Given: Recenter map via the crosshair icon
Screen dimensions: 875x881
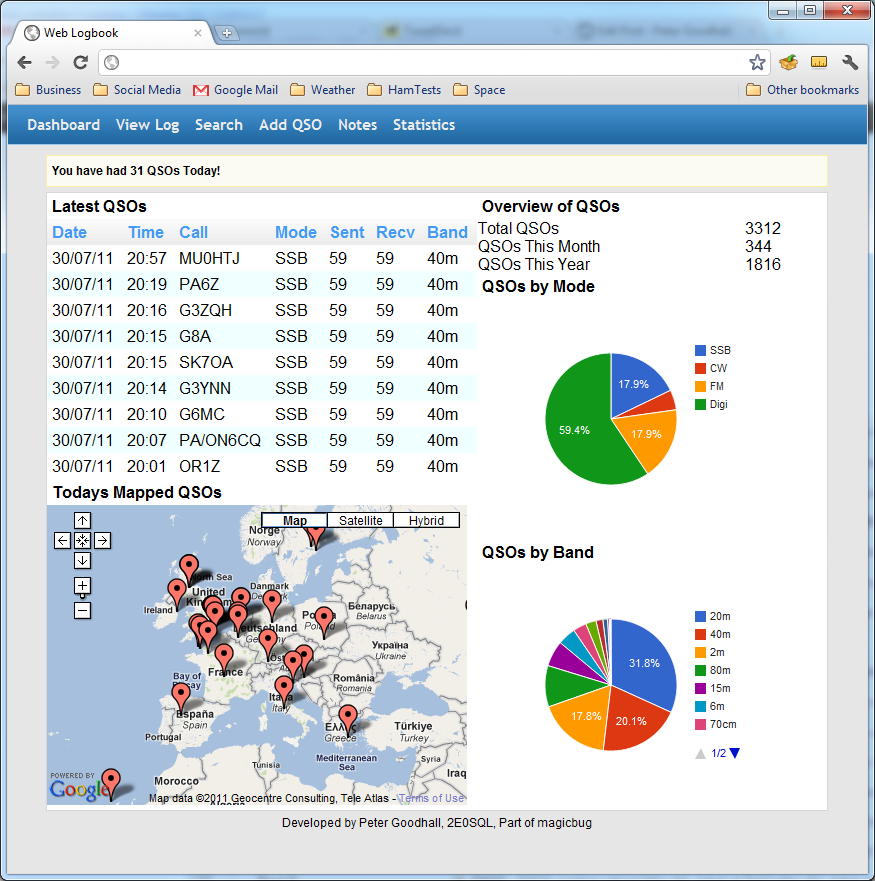Looking at the screenshot, I should pyautogui.click(x=82, y=540).
